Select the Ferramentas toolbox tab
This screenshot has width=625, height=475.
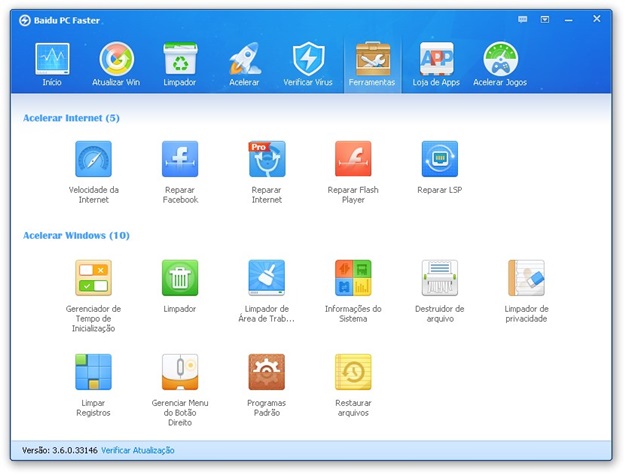pyautogui.click(x=372, y=65)
